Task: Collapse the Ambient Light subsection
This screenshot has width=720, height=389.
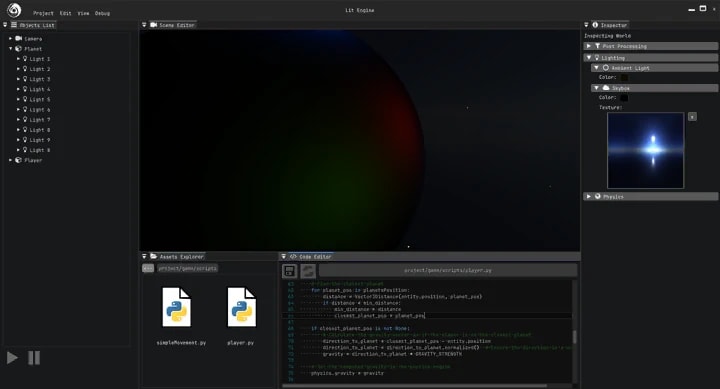Action: pyautogui.click(x=596, y=68)
